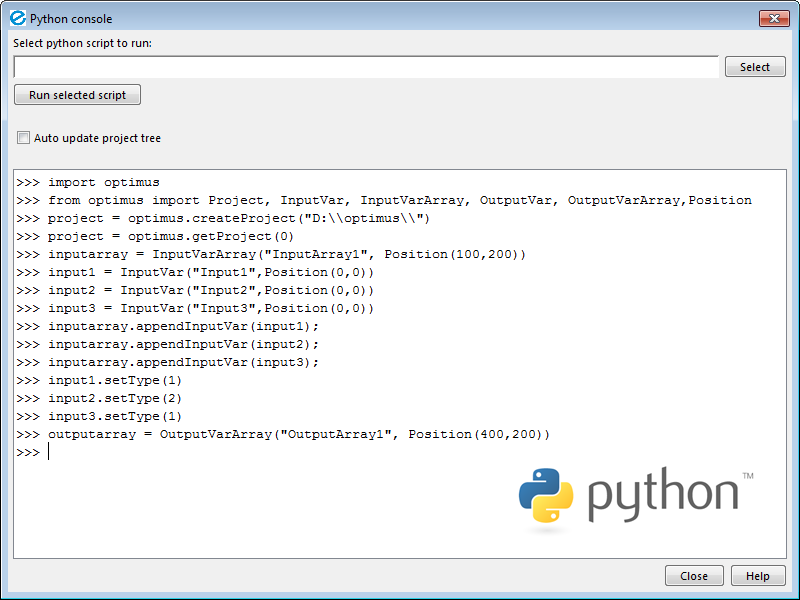Click the OutputVarArray "OutputArray1" line
This screenshot has width=800, height=600.
tap(283, 434)
